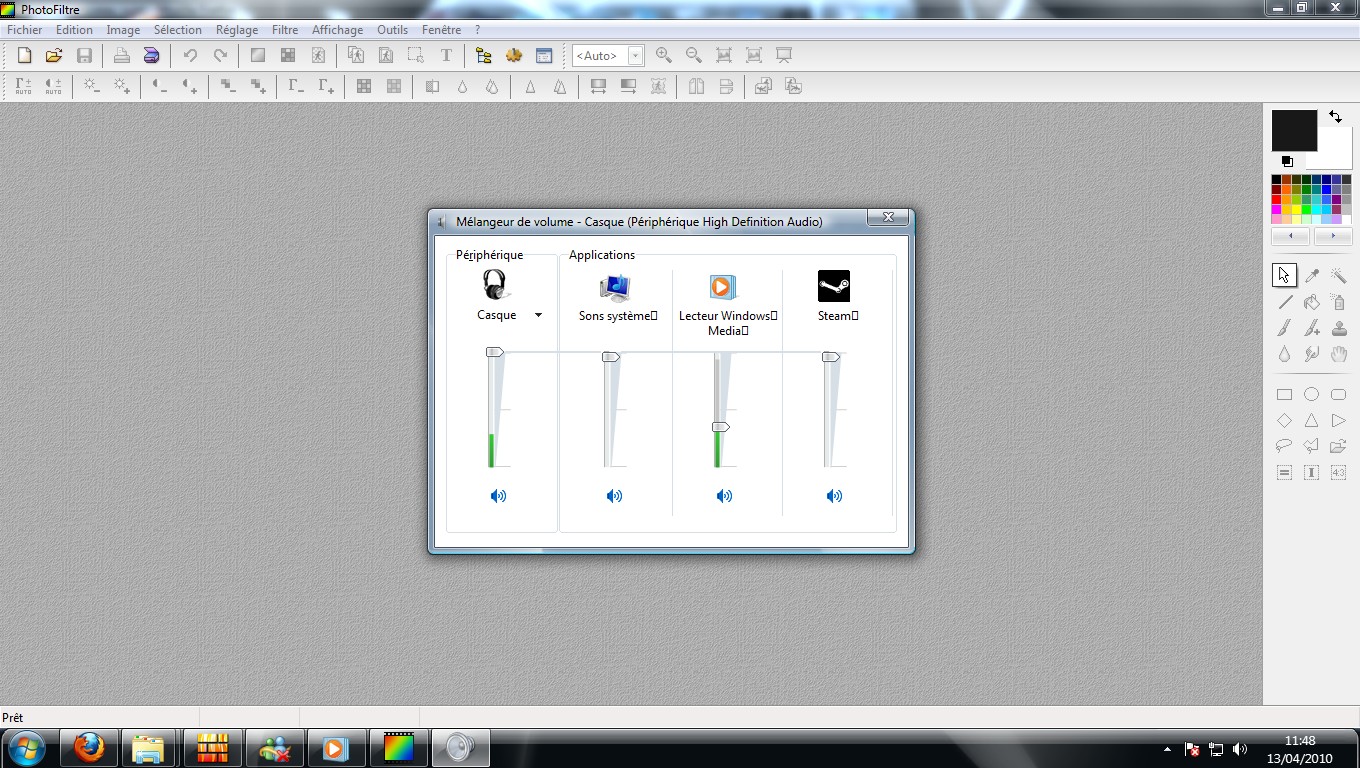Viewport: 1360px width, 768px height.
Task: Open the Filtre menu
Action: click(x=285, y=30)
